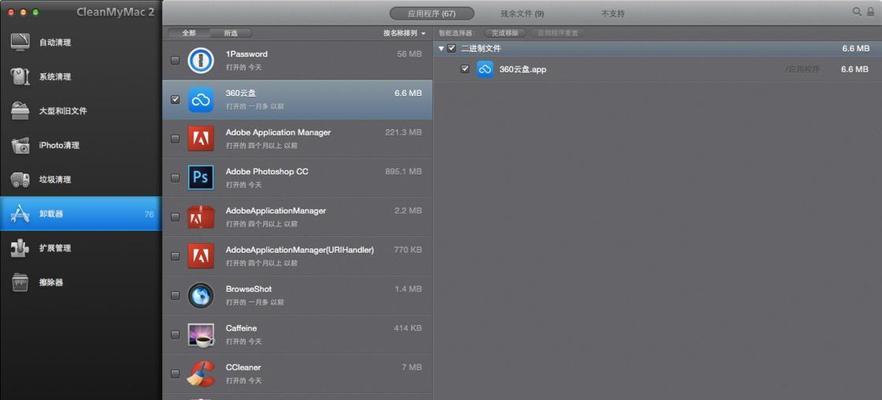Click the AdobeApplicationManager(URIHandler) icon
Image resolution: width=882 pixels, height=400 pixels.
pyautogui.click(x=201, y=256)
